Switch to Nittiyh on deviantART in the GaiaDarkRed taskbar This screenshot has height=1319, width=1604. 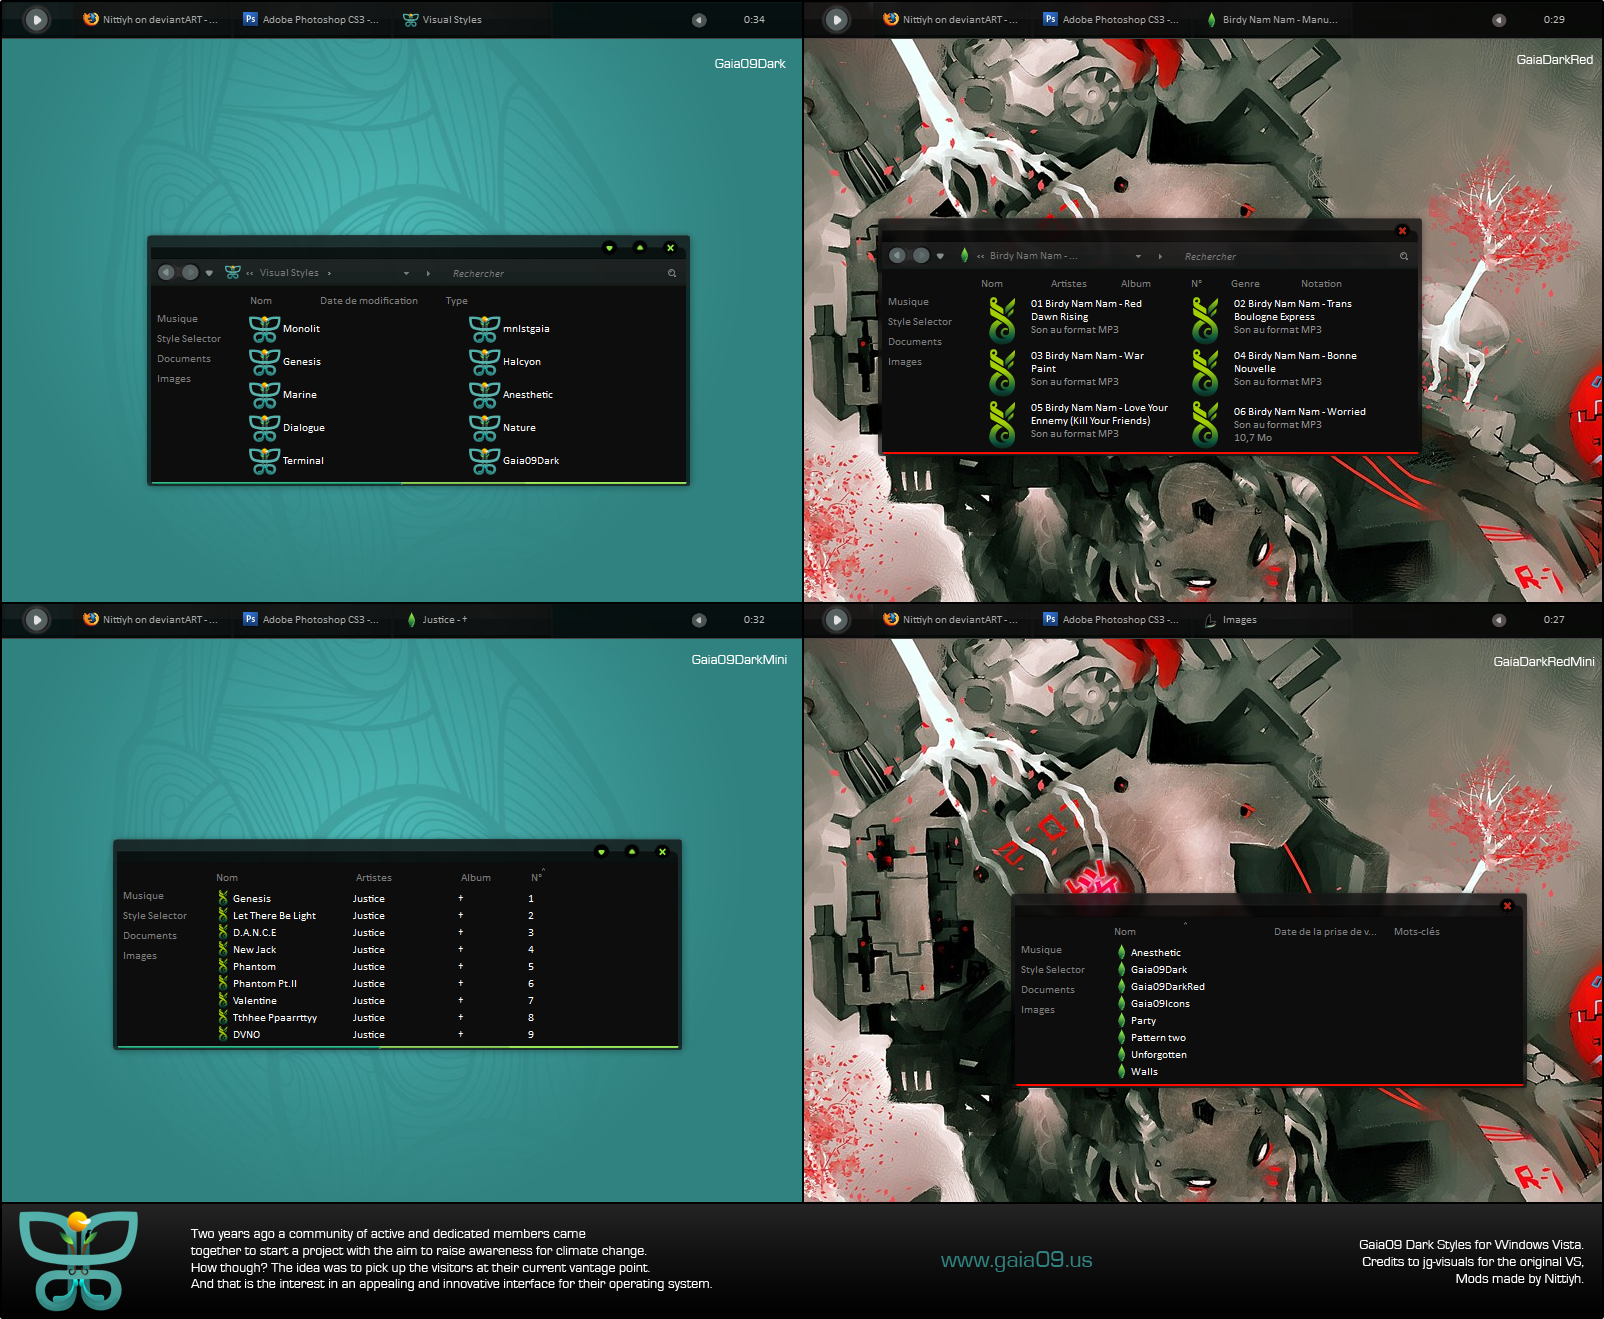[x=950, y=20]
